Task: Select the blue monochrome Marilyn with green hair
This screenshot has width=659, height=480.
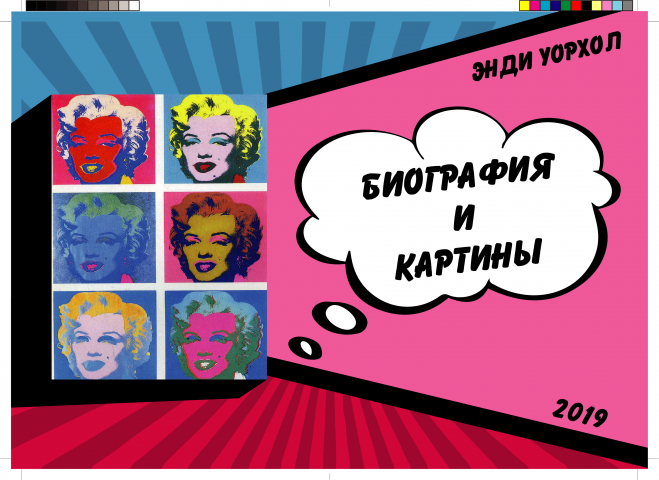Action: coord(104,238)
